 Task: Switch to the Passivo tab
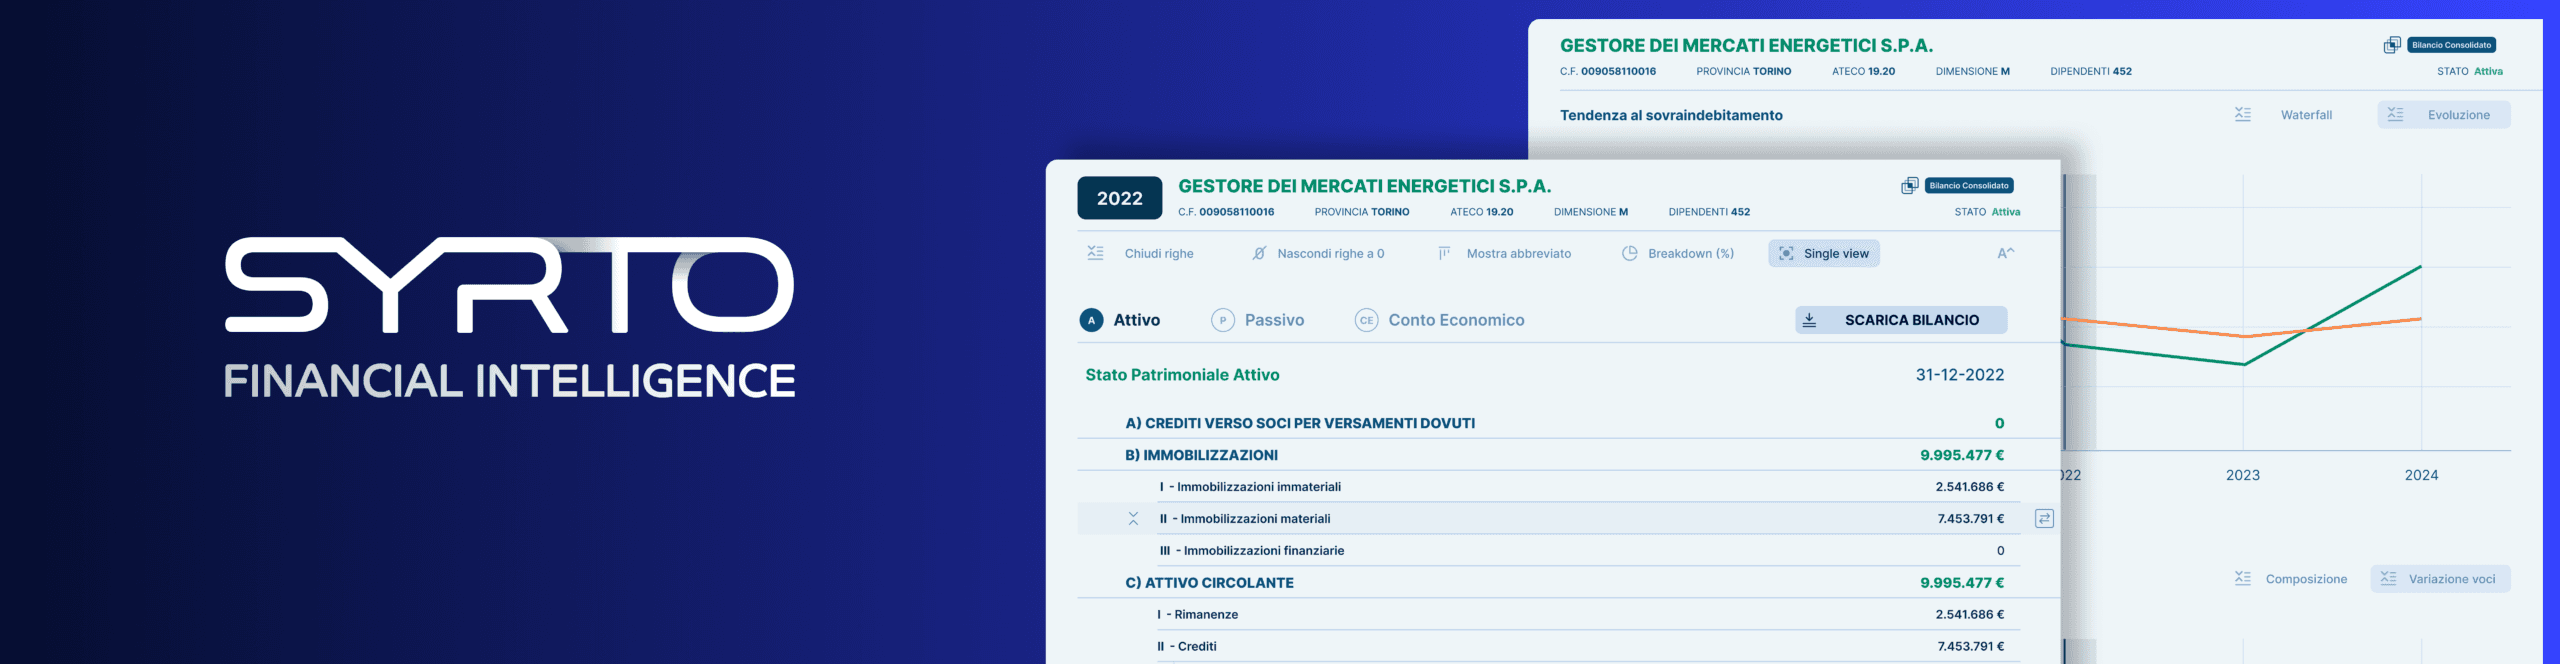click(x=1258, y=320)
